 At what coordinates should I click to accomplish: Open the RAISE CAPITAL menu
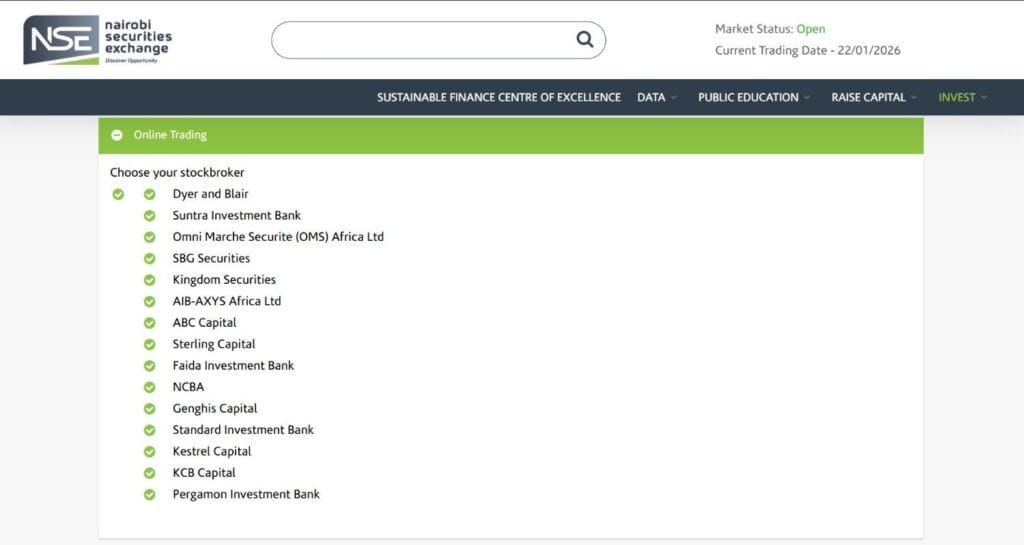click(x=869, y=97)
